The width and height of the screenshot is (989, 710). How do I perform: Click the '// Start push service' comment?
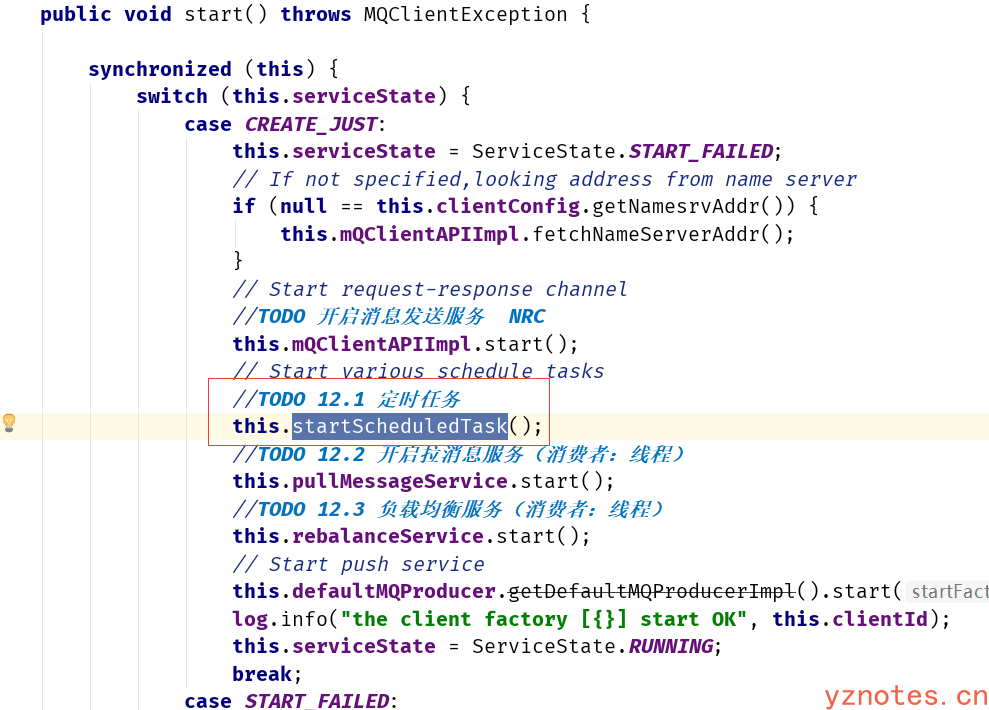(358, 564)
